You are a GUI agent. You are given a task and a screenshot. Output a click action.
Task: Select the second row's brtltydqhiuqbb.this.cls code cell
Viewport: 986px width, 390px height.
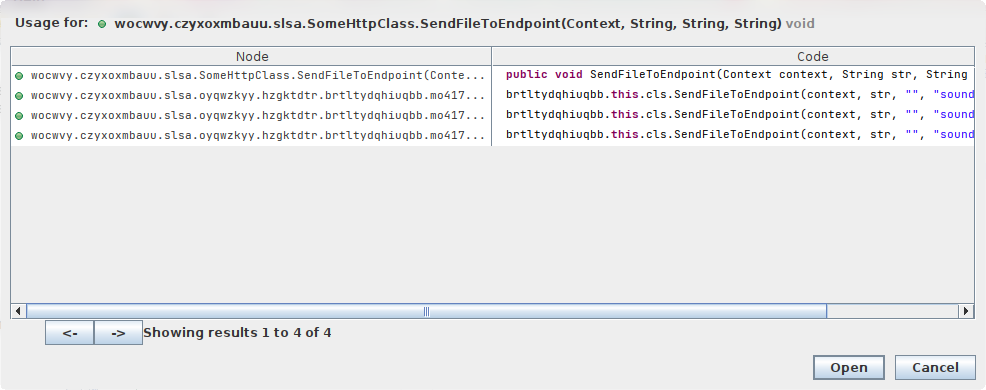click(733, 96)
